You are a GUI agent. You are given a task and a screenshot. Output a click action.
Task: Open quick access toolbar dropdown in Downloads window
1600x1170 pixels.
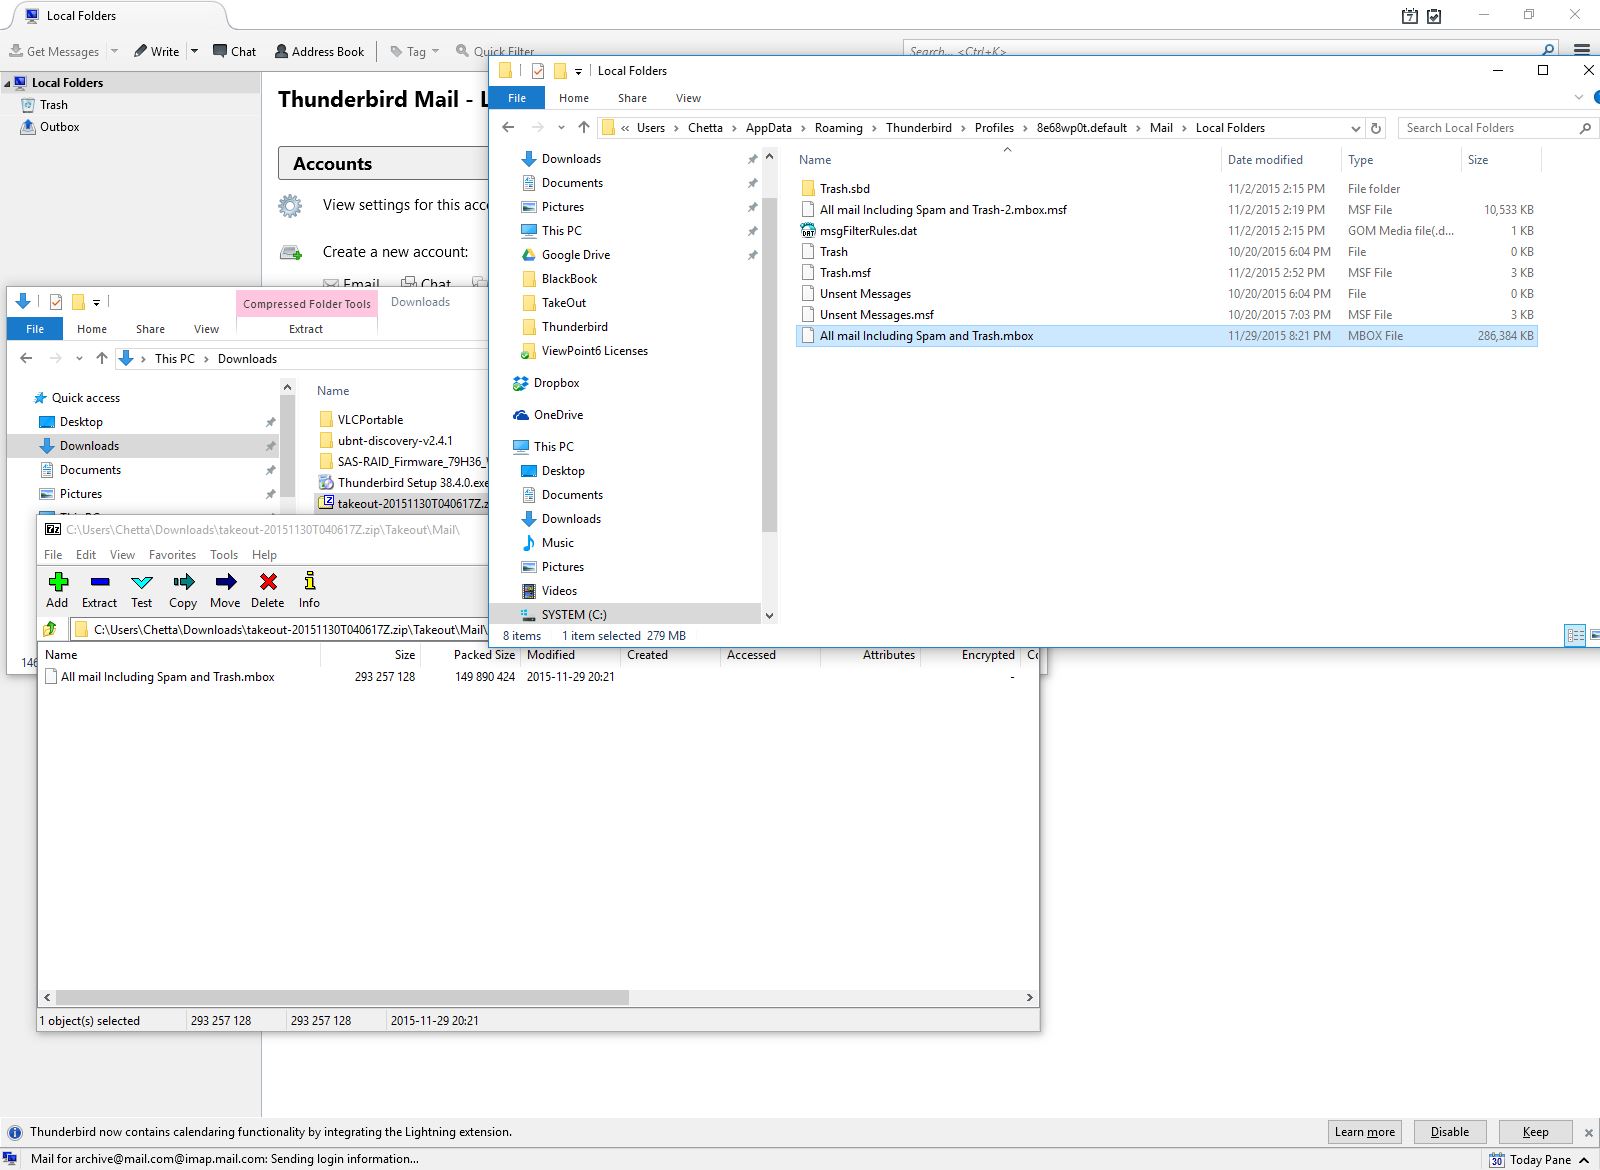coord(96,302)
